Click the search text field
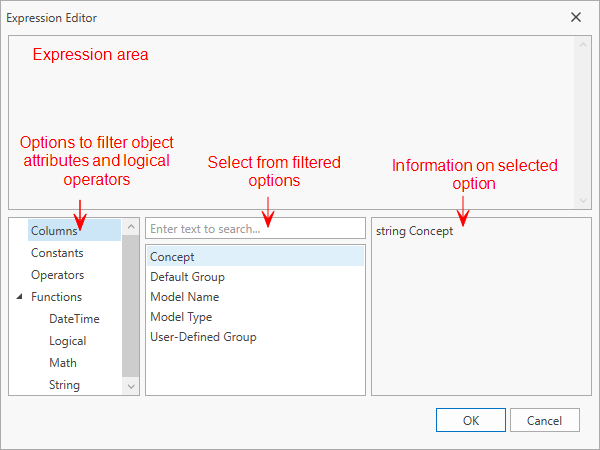This screenshot has width=600, height=450. 255,229
